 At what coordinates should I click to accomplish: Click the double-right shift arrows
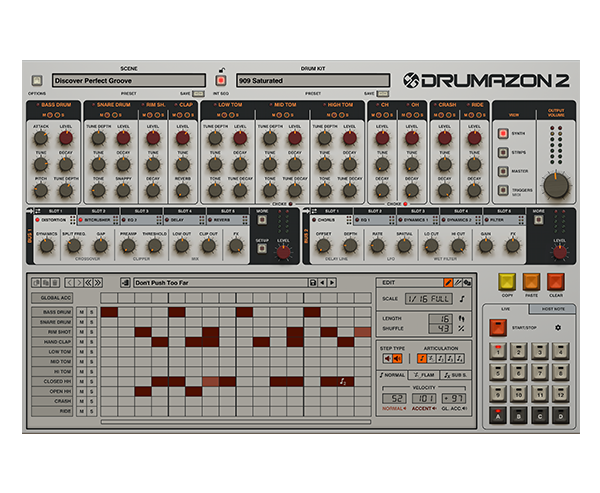98,283
